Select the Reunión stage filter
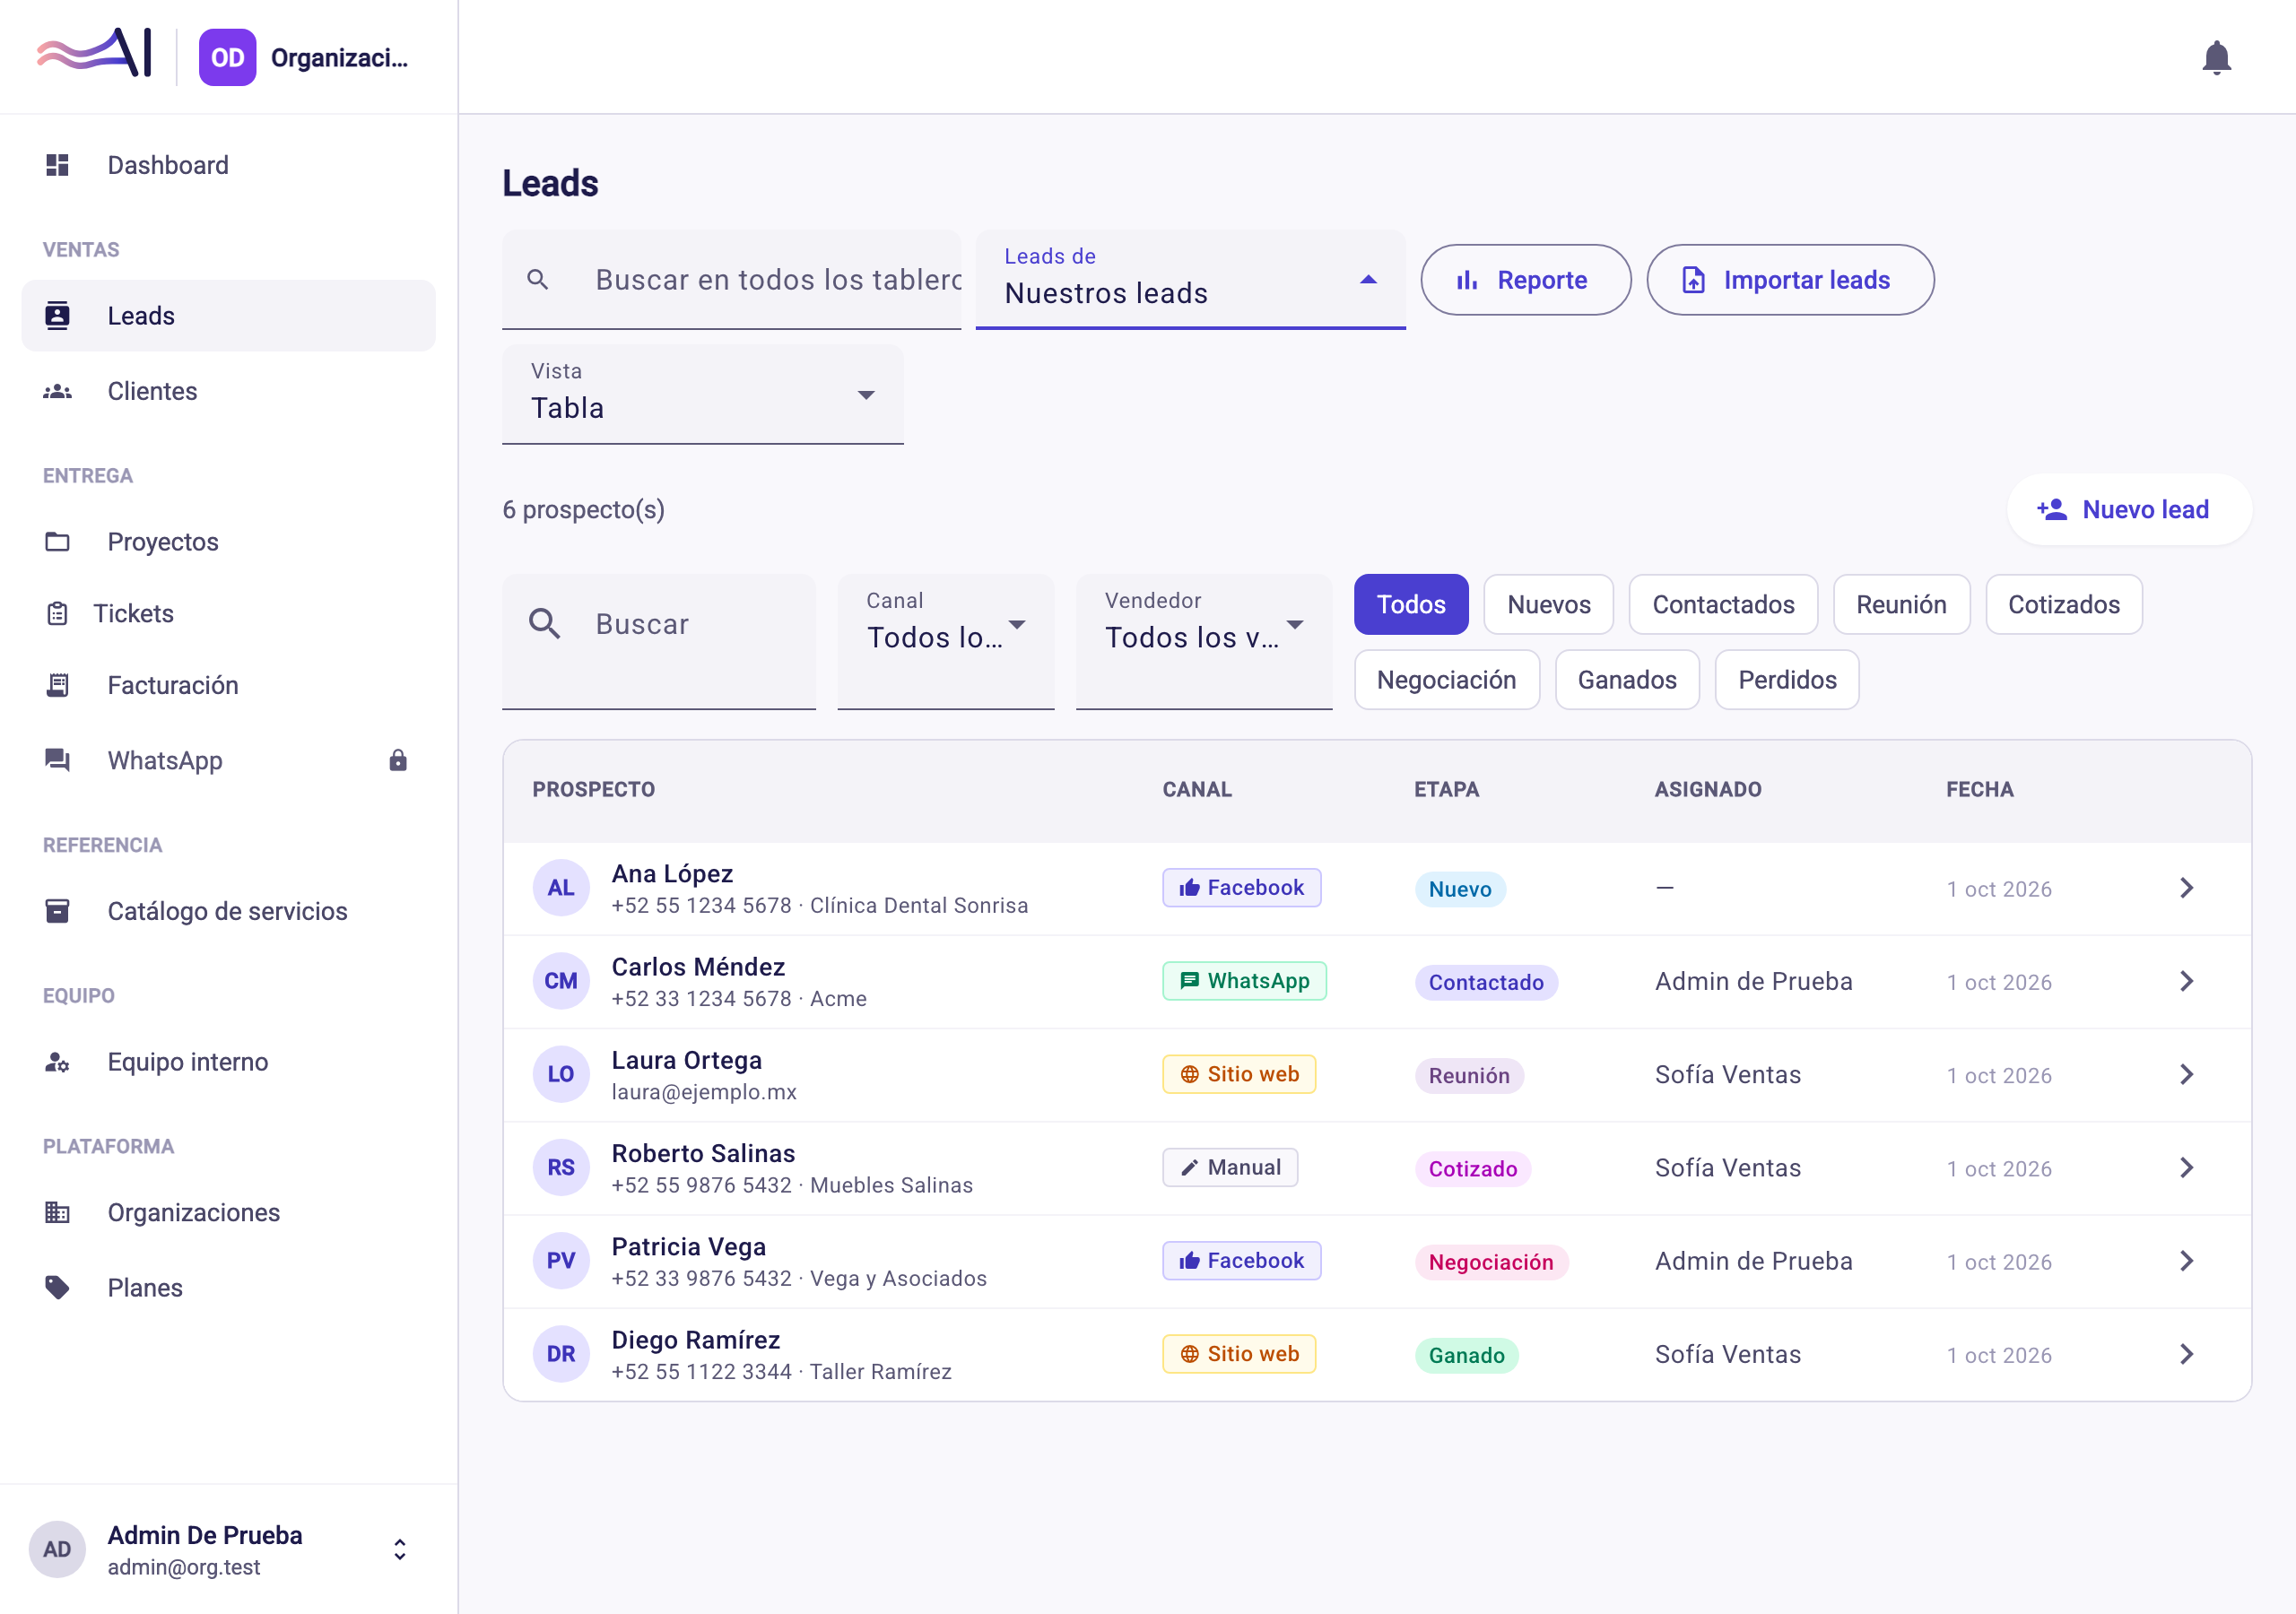 coord(1901,605)
